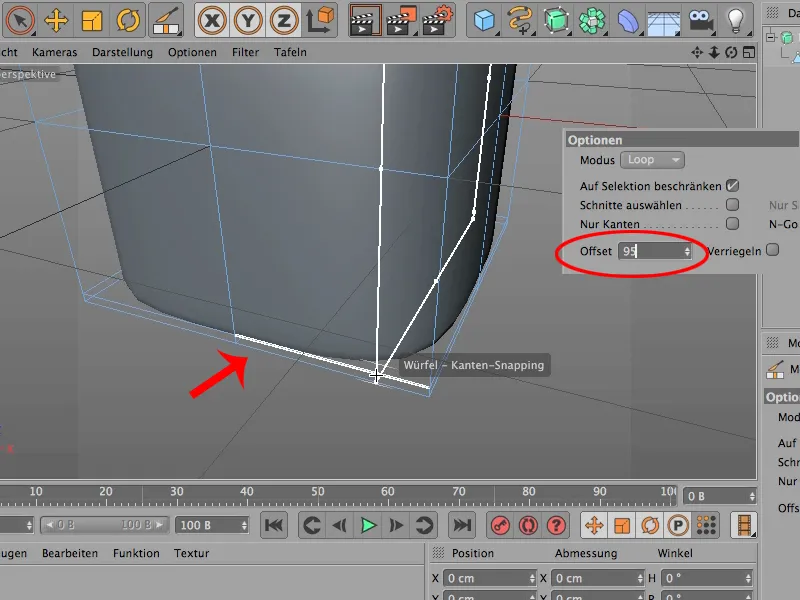Screen dimensions: 800x600
Task: Toggle Y axis lock
Action: (247, 20)
